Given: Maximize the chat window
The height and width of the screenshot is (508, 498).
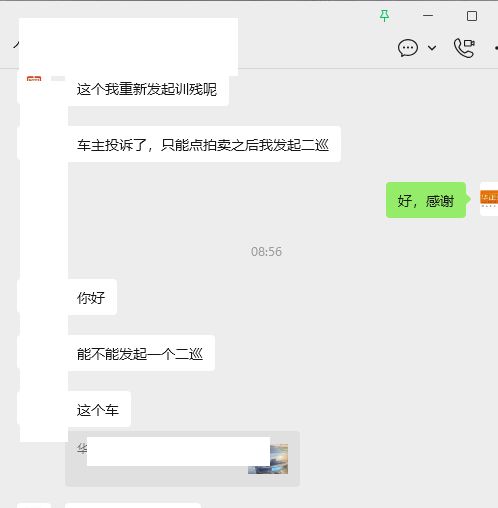Looking at the screenshot, I should (472, 16).
